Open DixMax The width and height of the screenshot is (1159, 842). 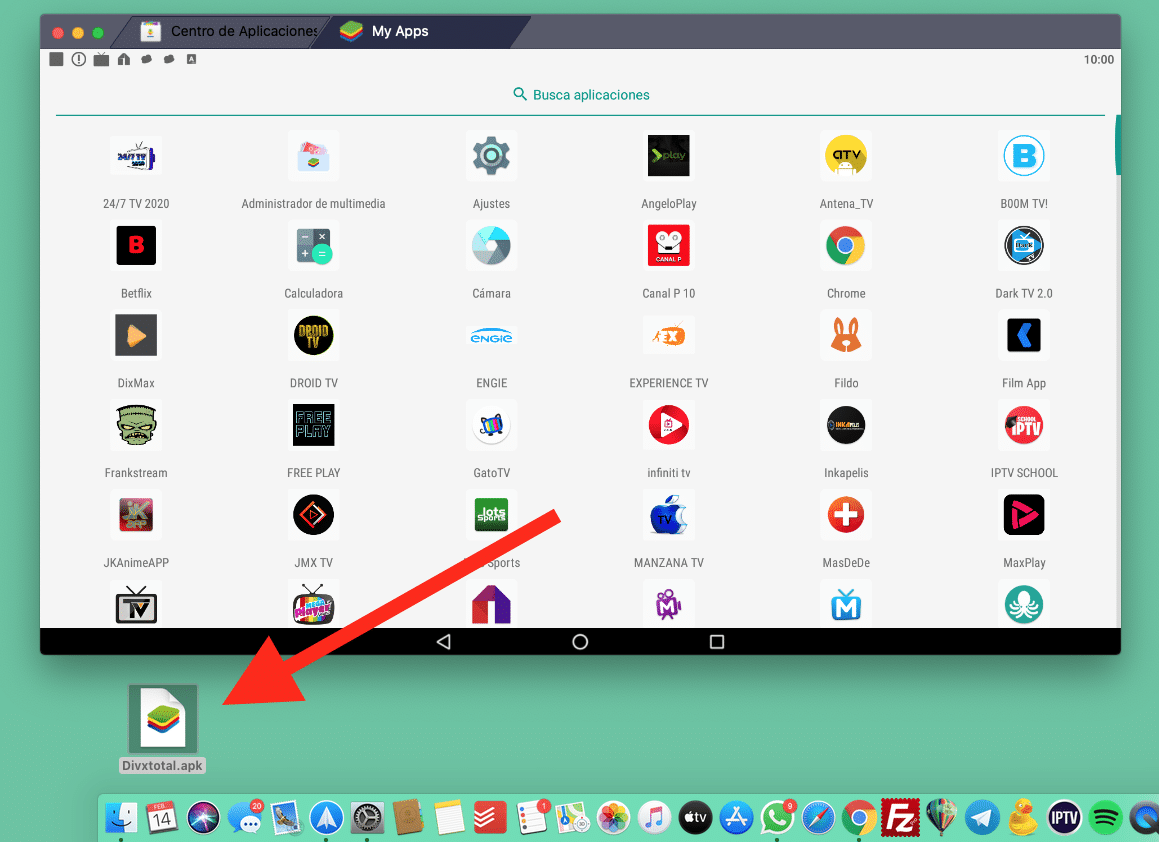point(136,335)
